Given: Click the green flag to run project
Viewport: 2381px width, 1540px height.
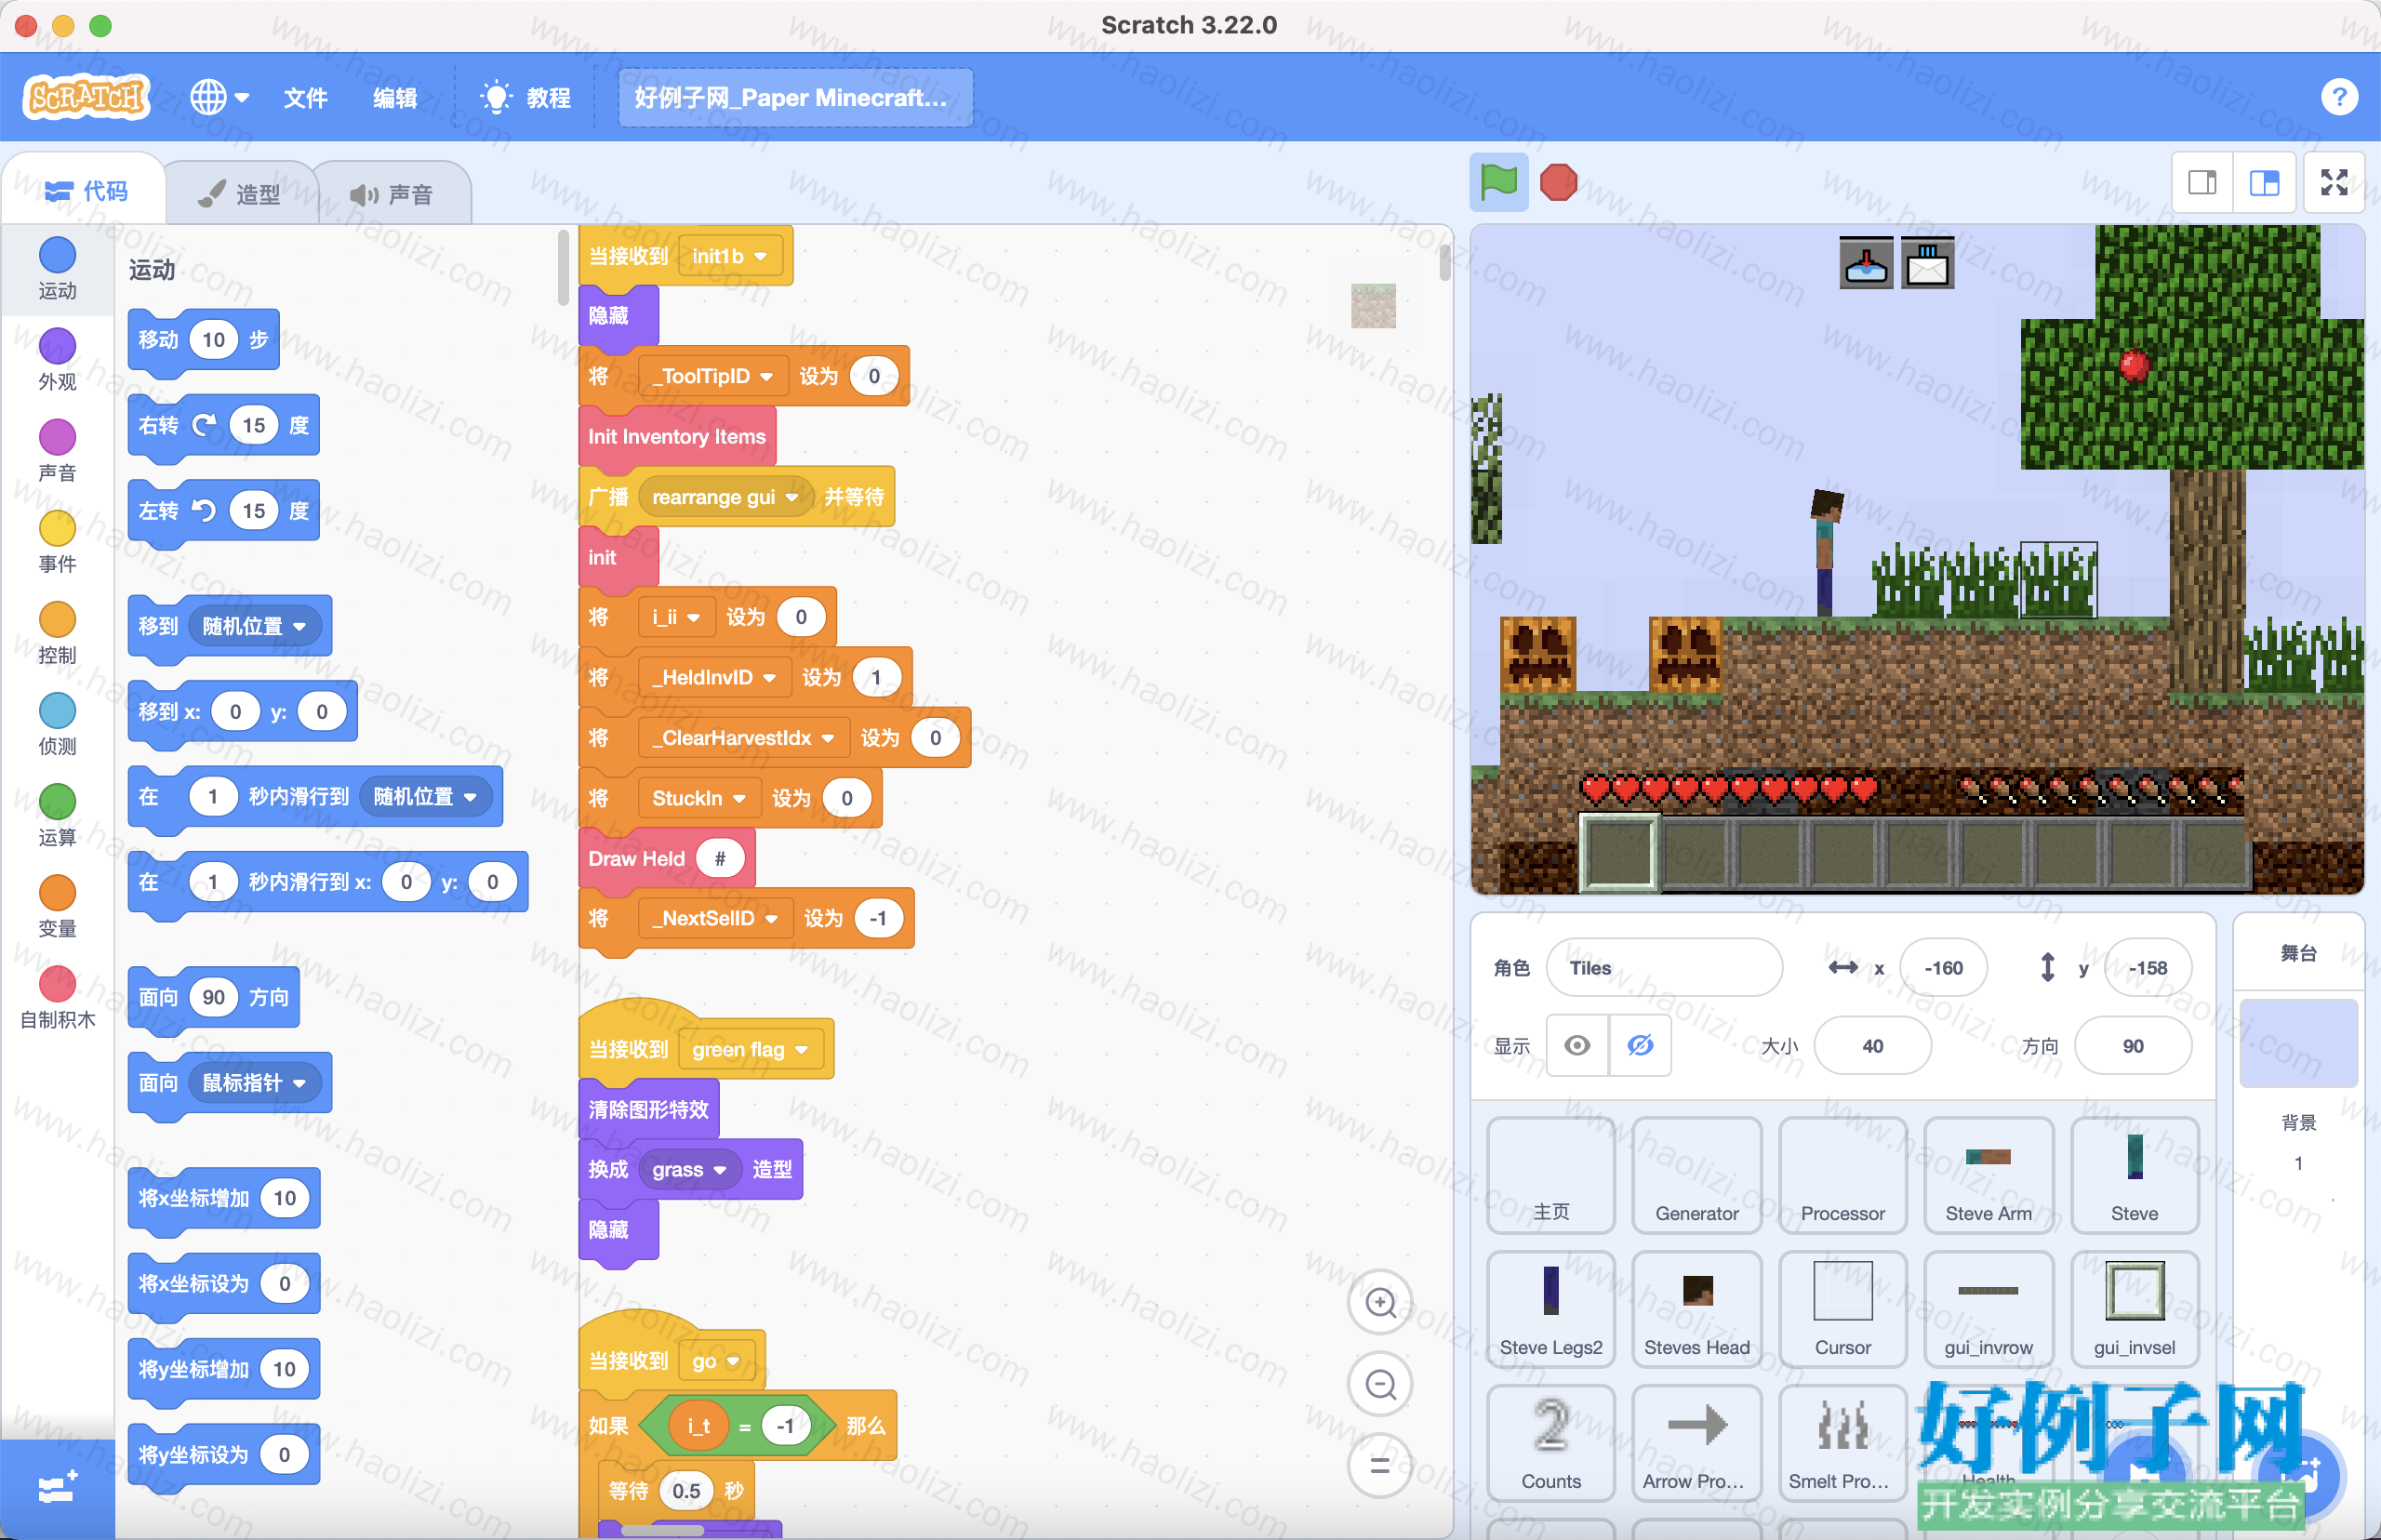Looking at the screenshot, I should click(1498, 182).
